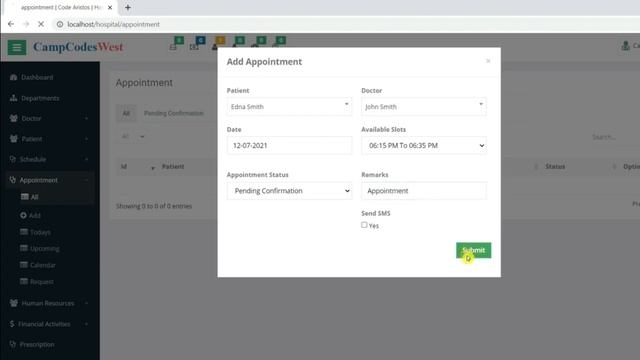Open Todays appointments in sidebar

click(40, 232)
